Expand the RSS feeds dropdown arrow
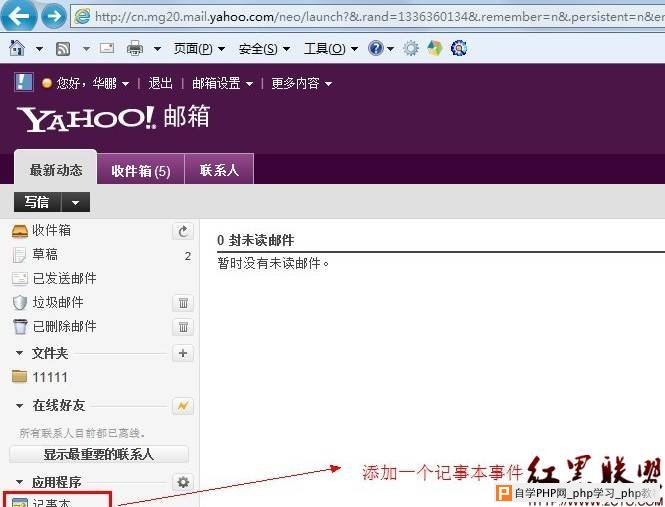This screenshot has width=665, height=507. [x=86, y=49]
